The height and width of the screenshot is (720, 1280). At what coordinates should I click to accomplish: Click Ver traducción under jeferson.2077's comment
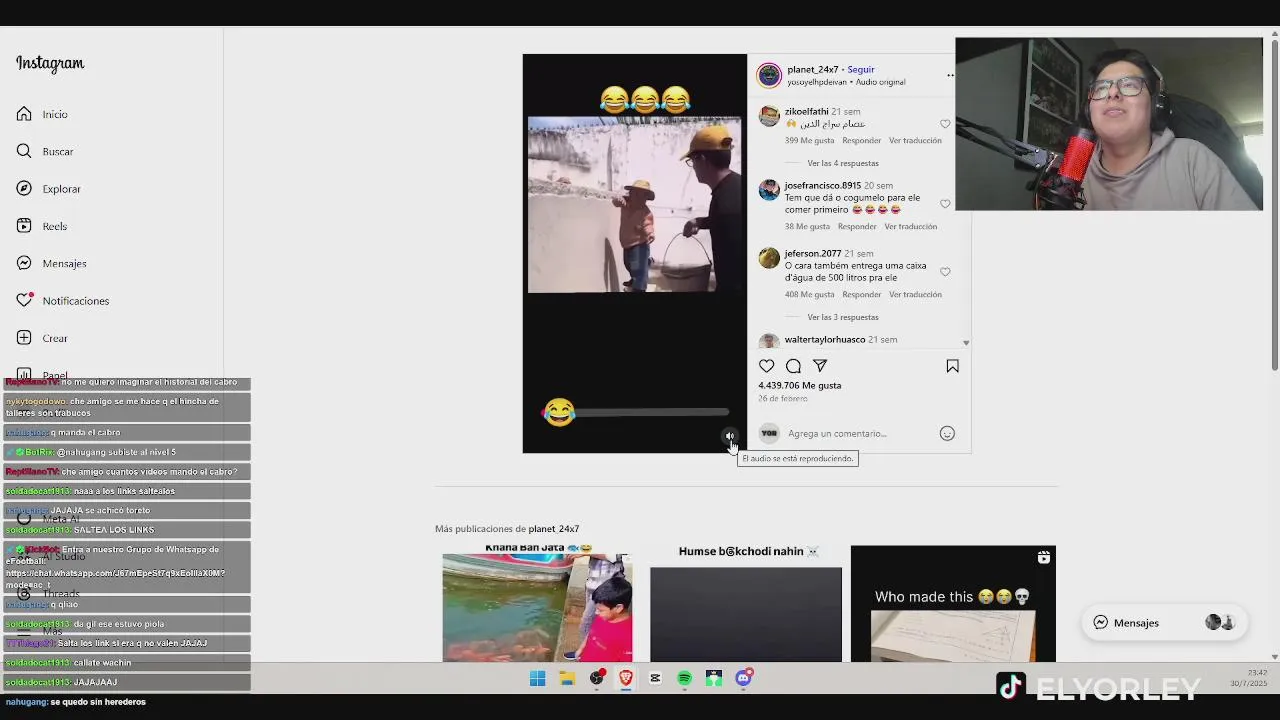pos(915,294)
